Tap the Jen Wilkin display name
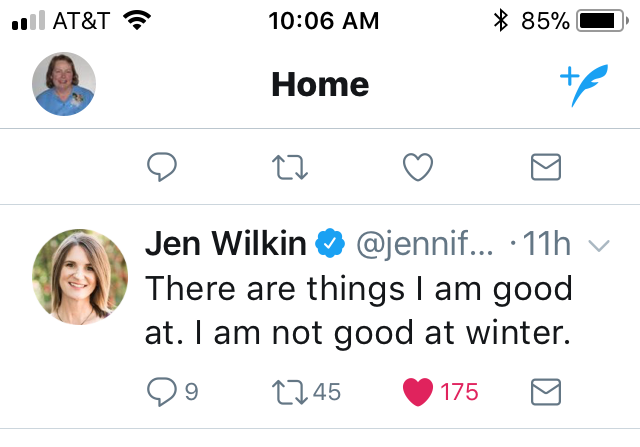 coord(226,244)
